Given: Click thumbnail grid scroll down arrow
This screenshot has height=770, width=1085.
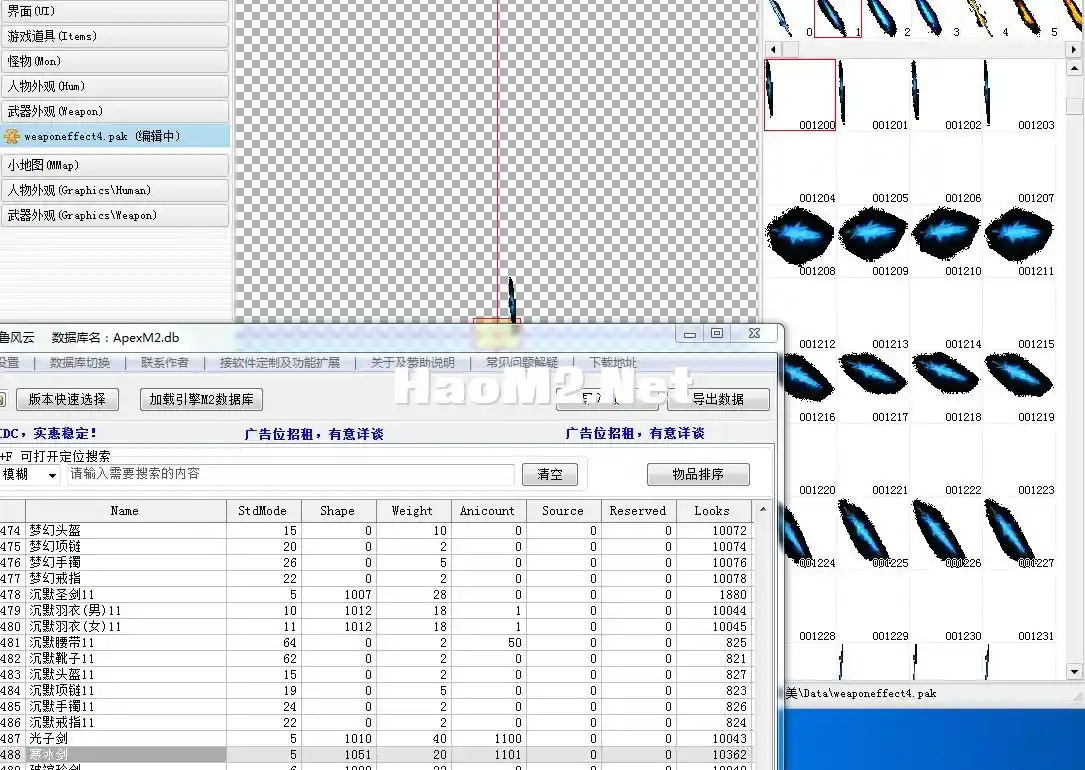Looking at the screenshot, I should [x=1074, y=671].
